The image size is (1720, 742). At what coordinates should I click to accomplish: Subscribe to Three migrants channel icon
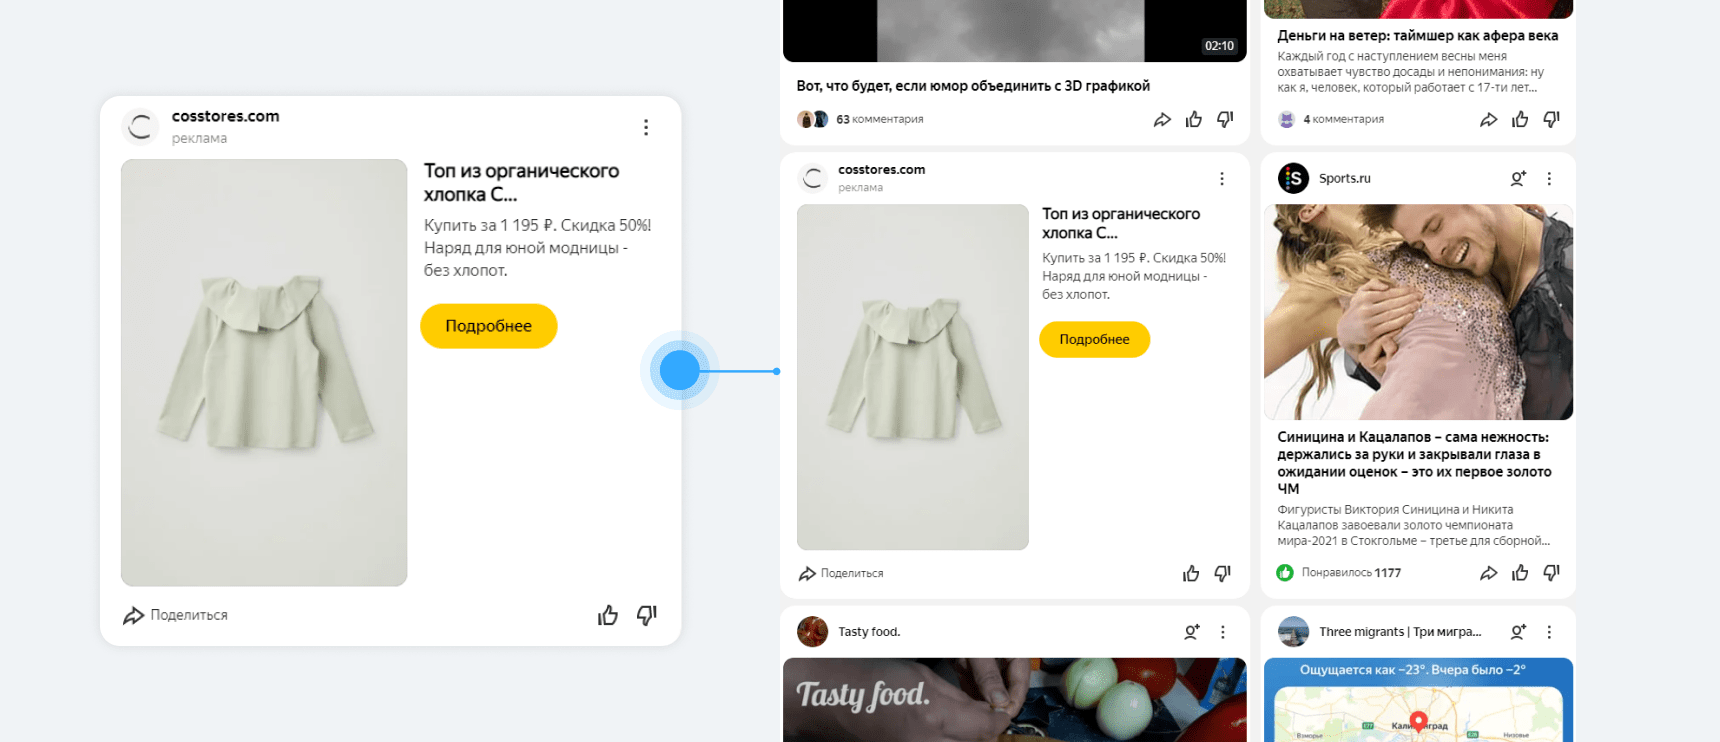coord(1518,632)
